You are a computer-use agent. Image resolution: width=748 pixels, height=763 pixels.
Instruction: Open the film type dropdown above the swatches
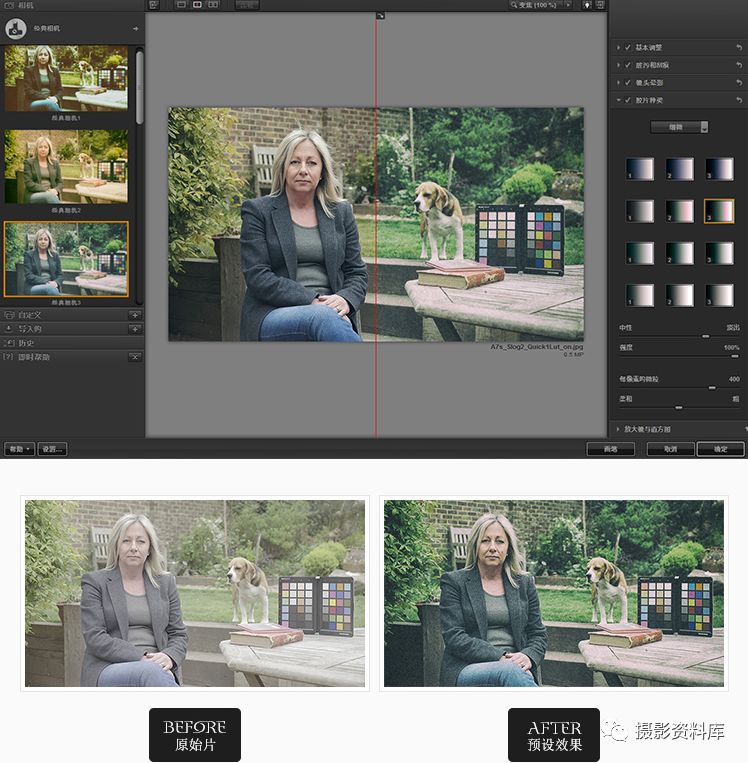679,127
